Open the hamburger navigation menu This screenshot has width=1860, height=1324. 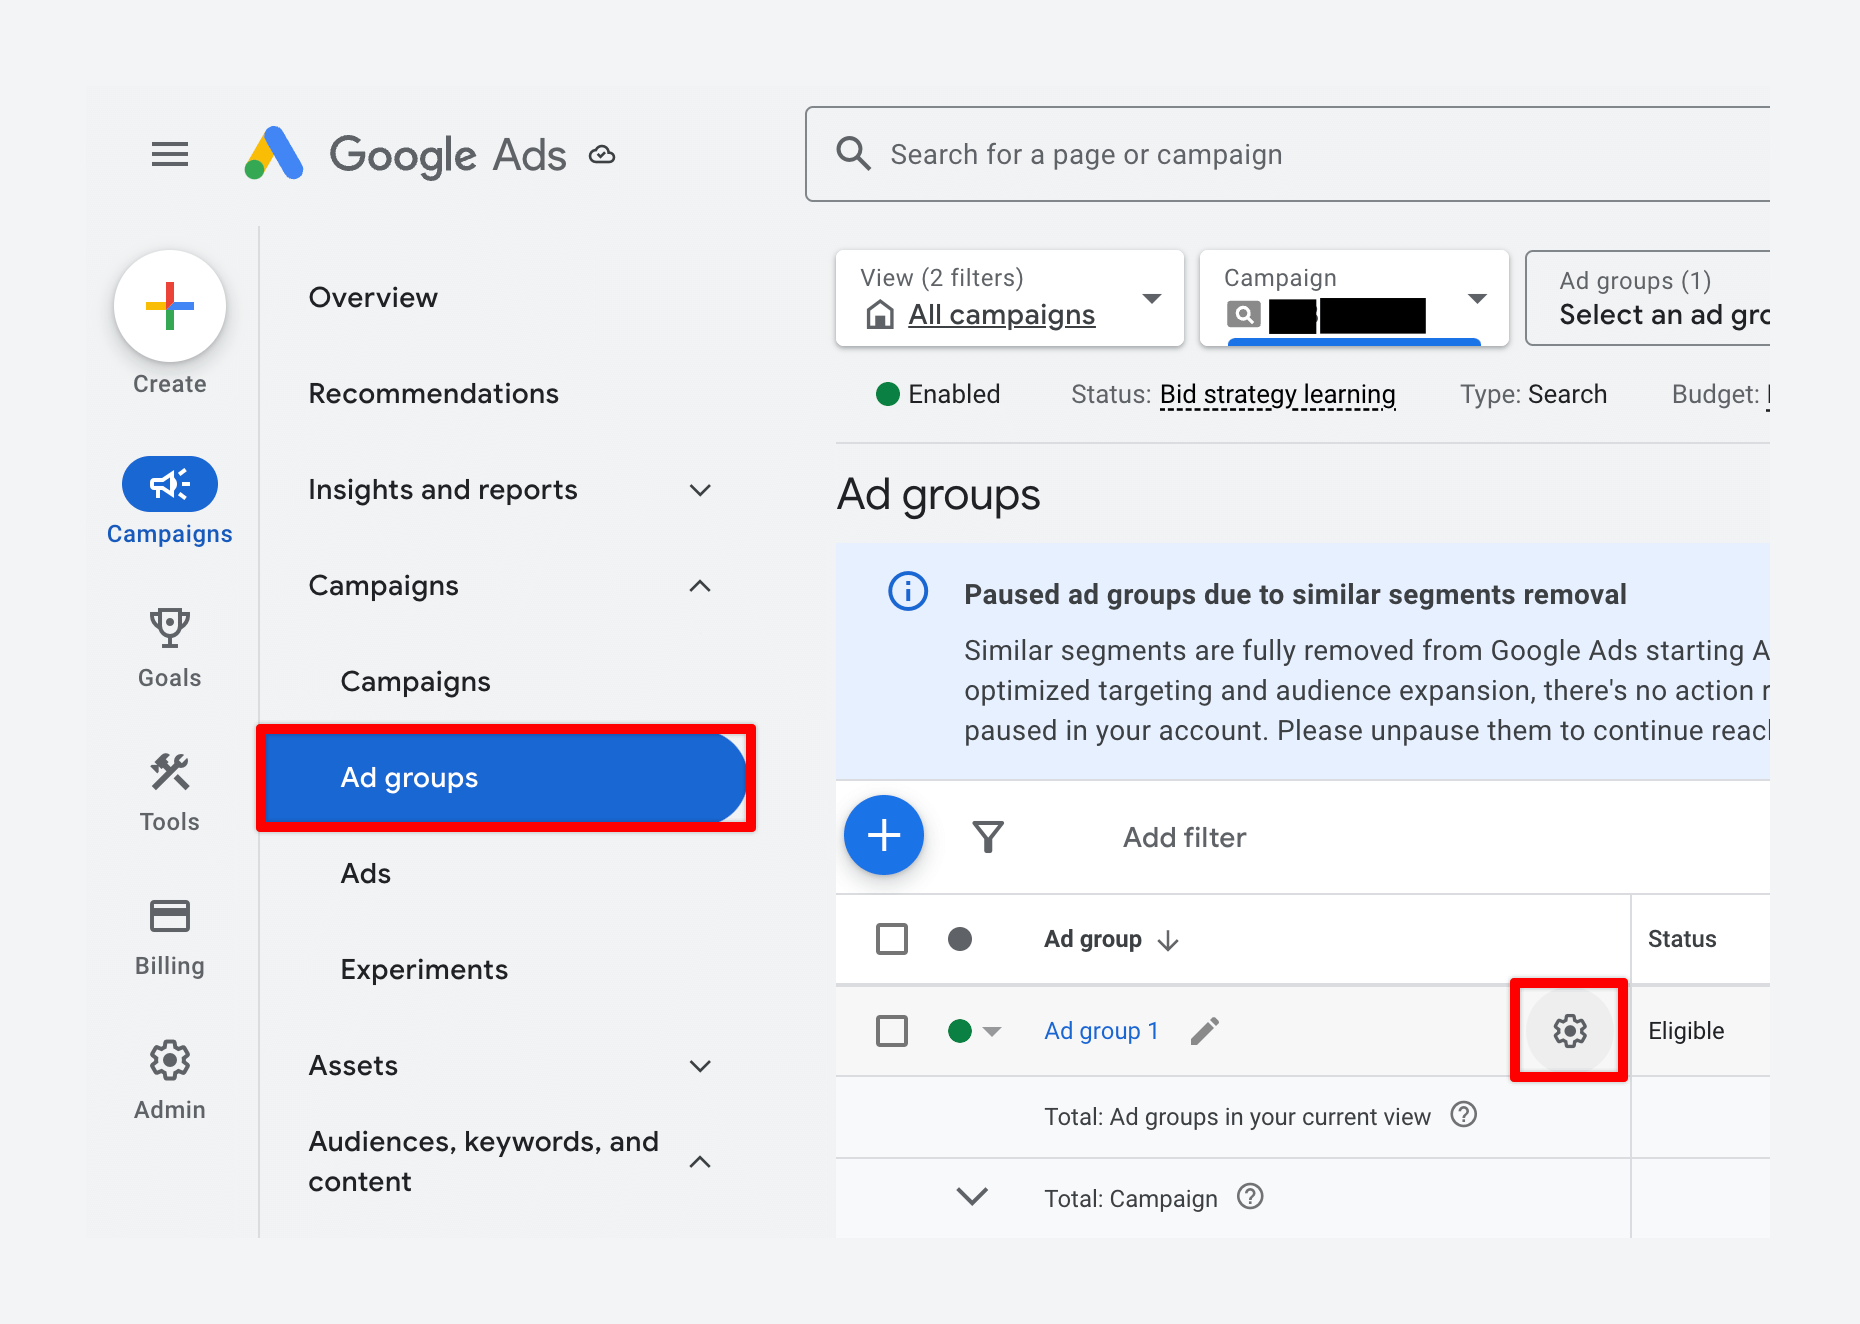click(169, 154)
